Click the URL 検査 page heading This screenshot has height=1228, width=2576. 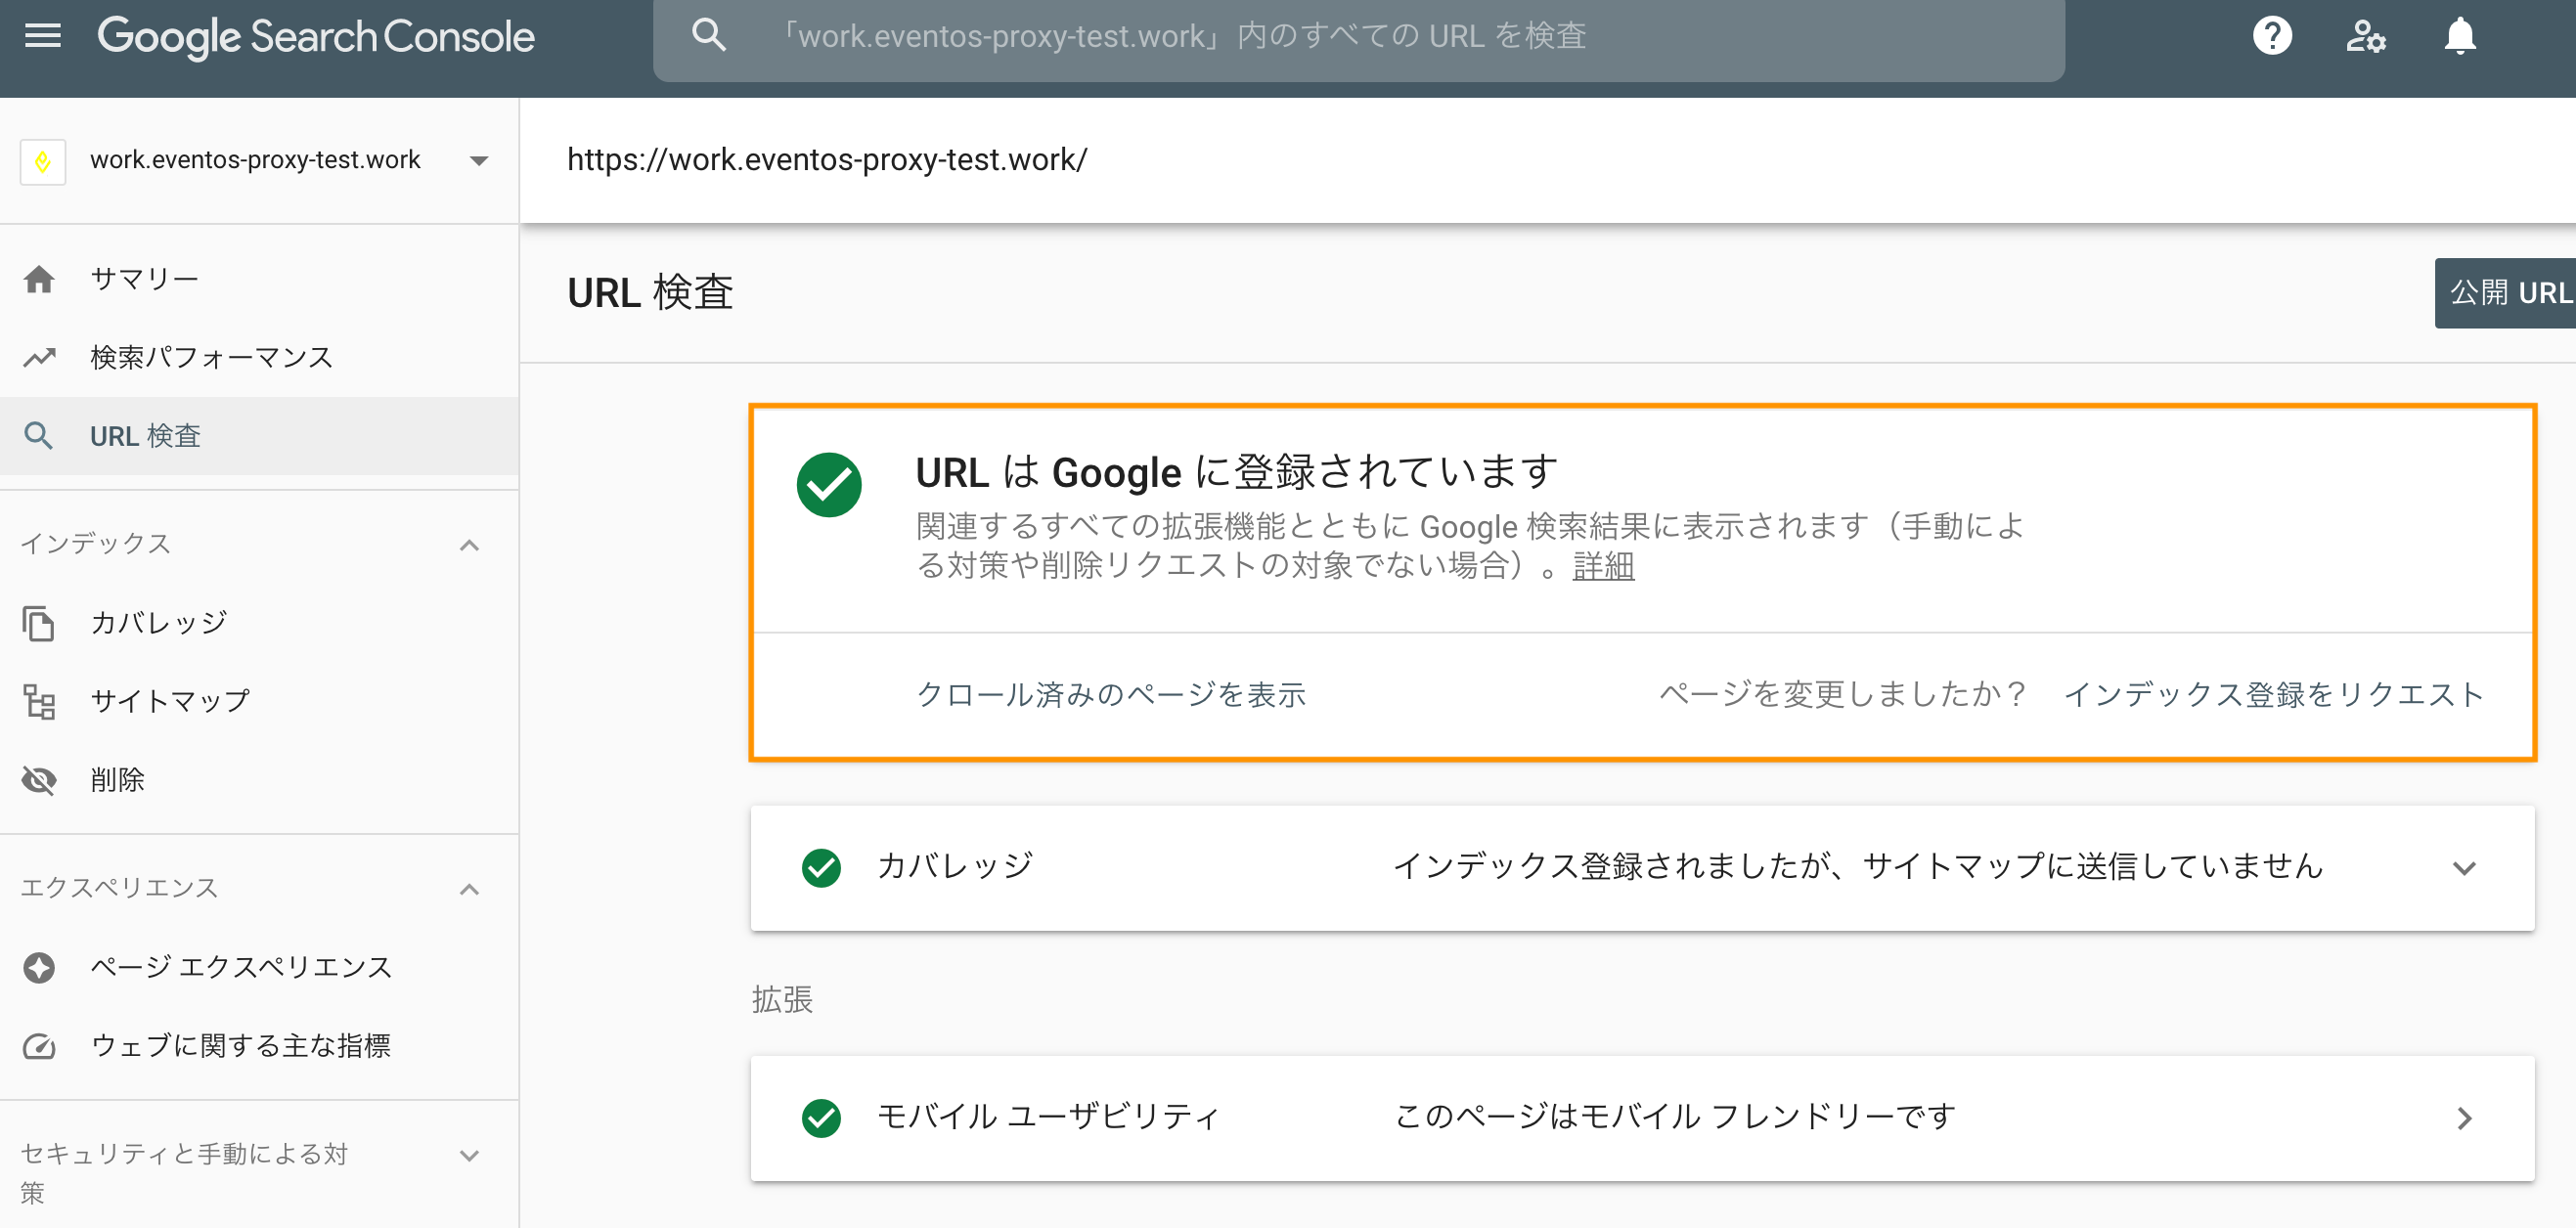(x=650, y=293)
